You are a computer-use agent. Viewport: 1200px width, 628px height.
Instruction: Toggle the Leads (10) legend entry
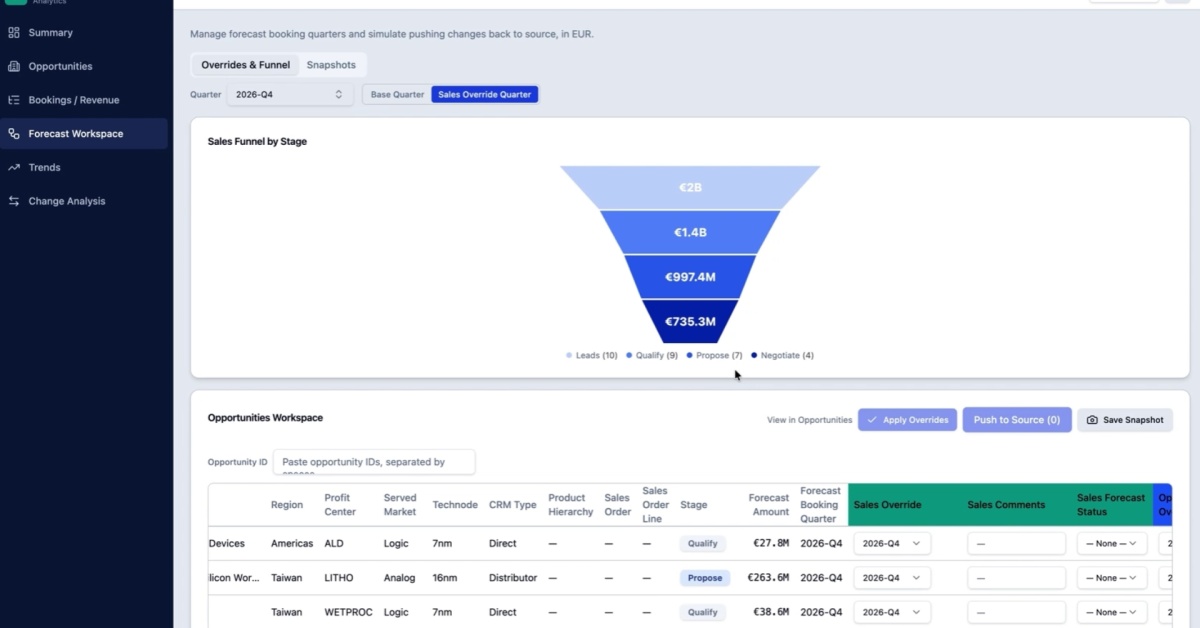coord(592,355)
